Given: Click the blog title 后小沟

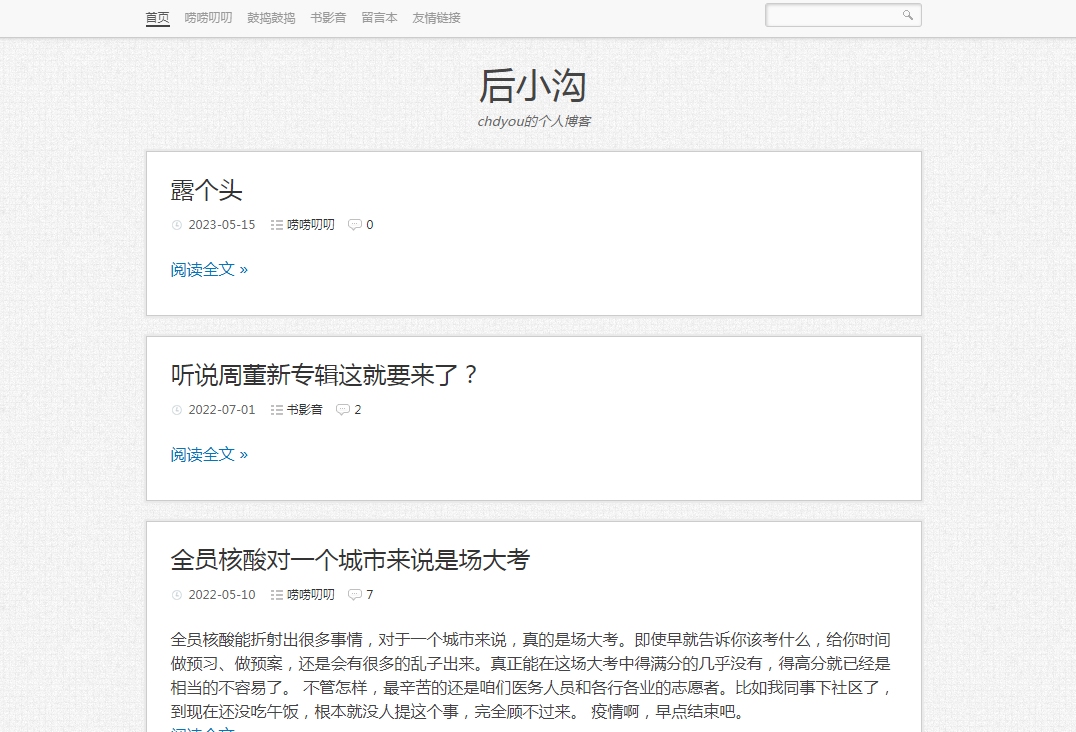Looking at the screenshot, I should (x=532, y=86).
